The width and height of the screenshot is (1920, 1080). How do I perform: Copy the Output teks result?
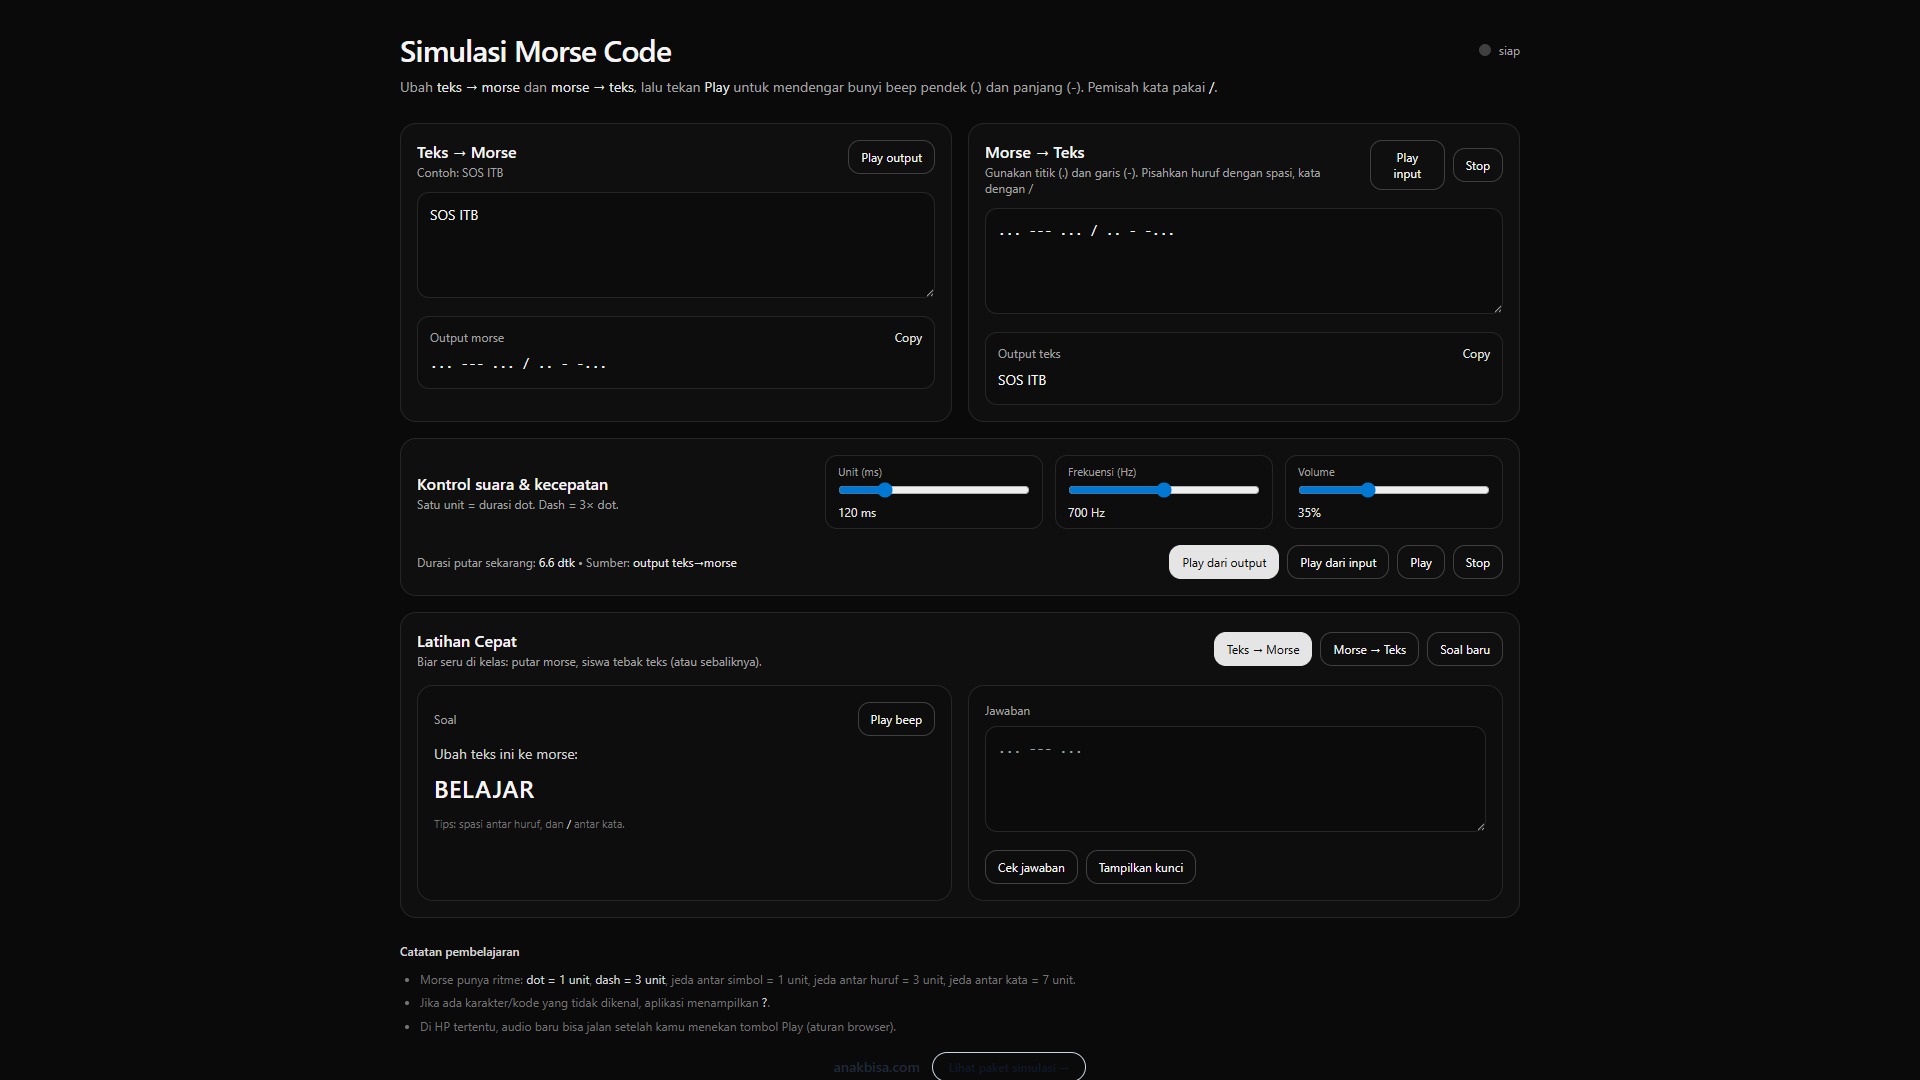[1476, 354]
